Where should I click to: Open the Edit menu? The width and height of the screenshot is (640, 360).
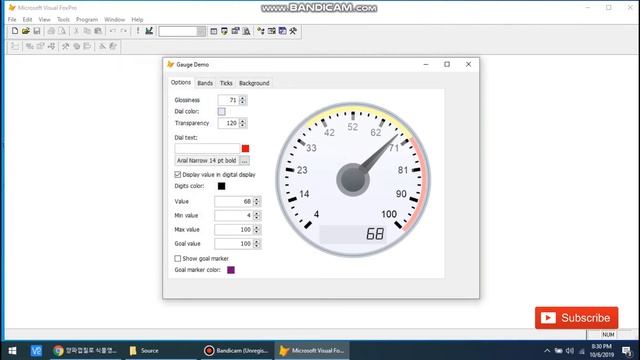tap(27, 19)
